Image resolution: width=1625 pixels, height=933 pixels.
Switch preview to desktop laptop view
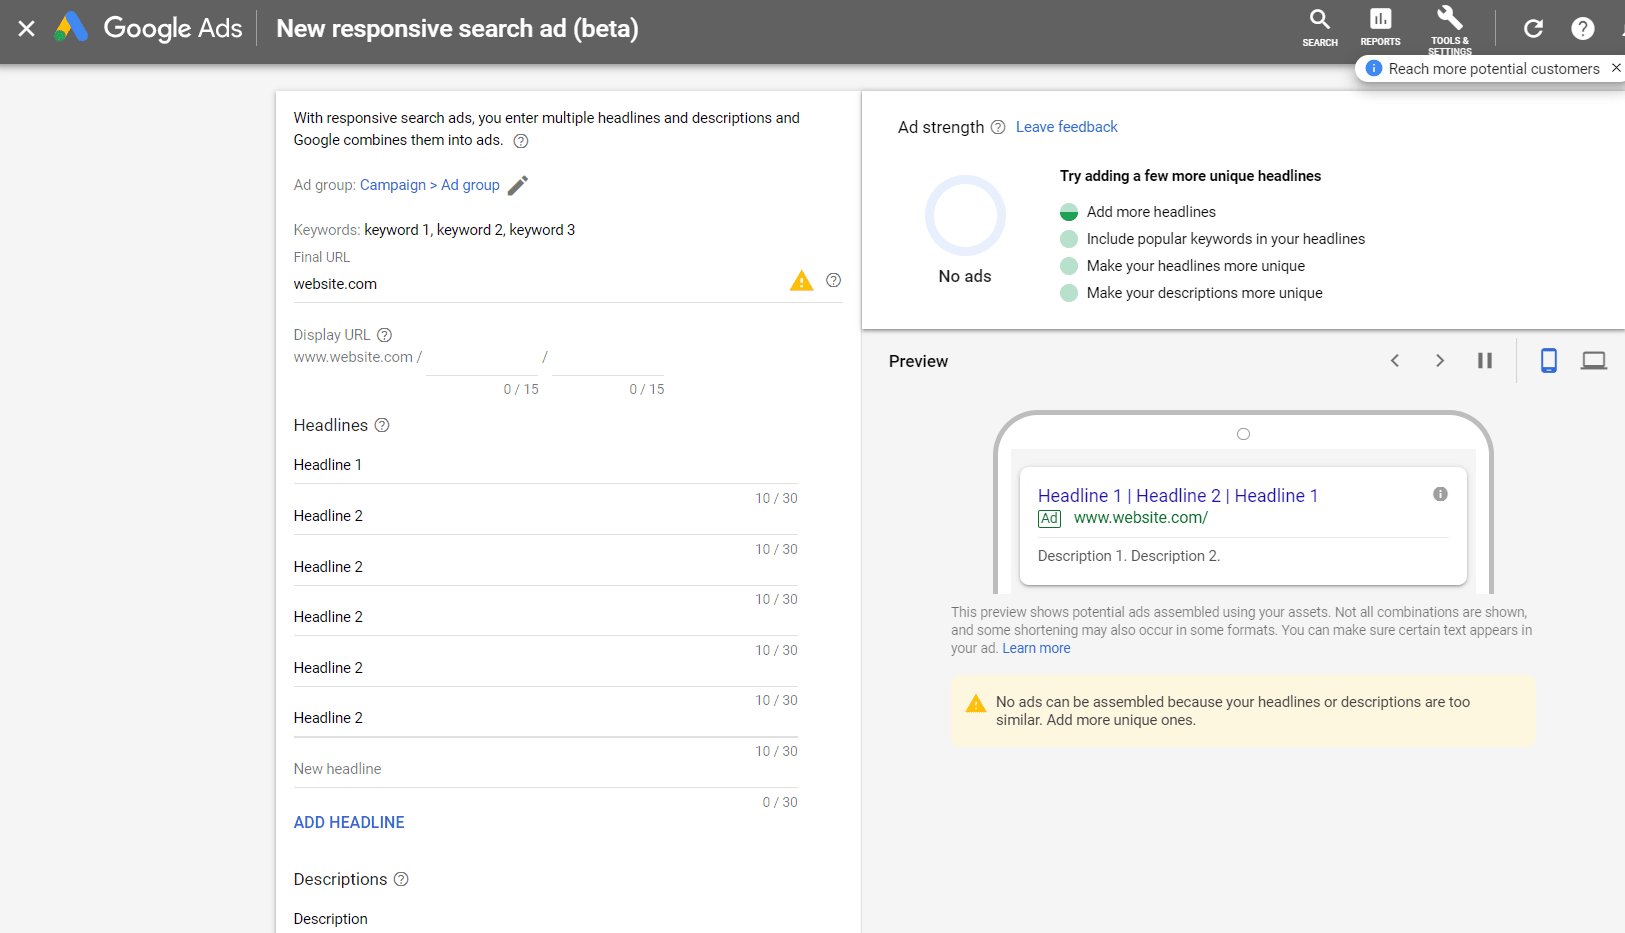[x=1593, y=361]
